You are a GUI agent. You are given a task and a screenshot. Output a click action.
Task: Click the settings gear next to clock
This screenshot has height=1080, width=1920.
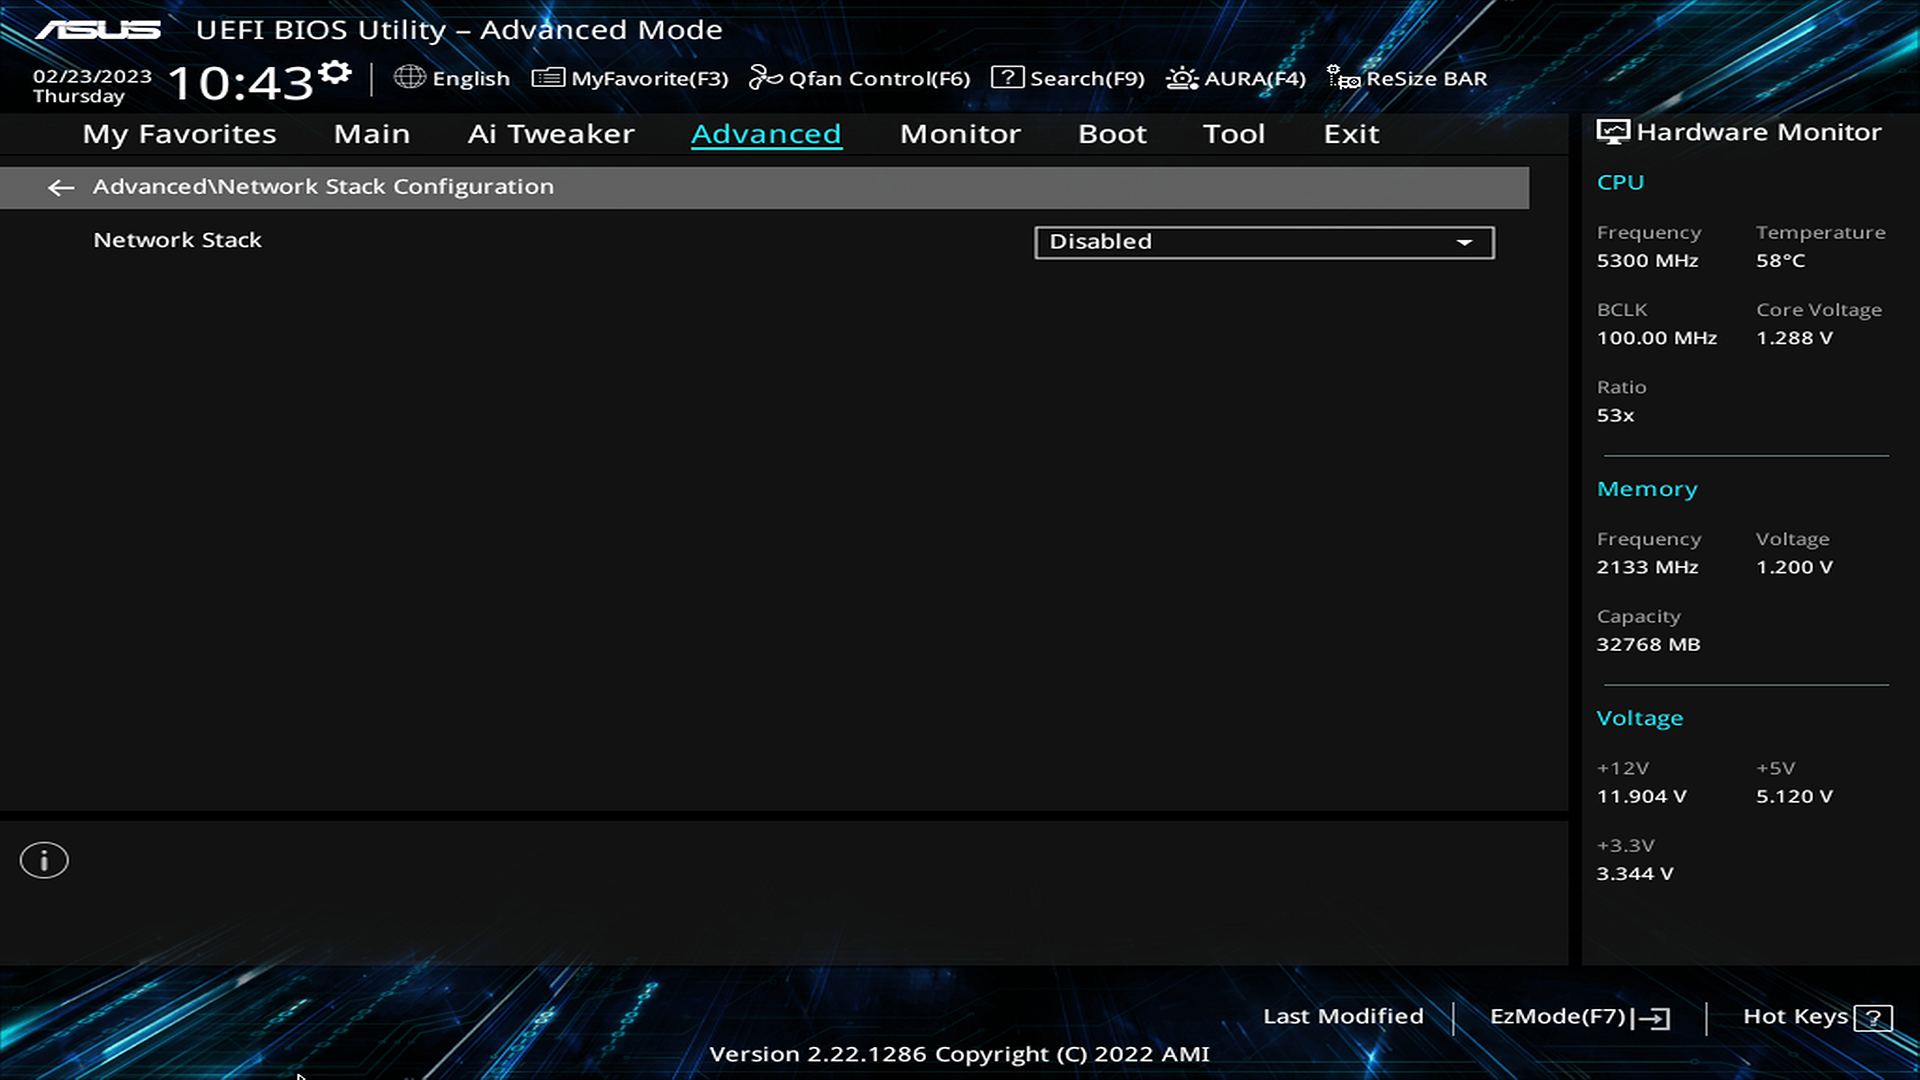(335, 73)
